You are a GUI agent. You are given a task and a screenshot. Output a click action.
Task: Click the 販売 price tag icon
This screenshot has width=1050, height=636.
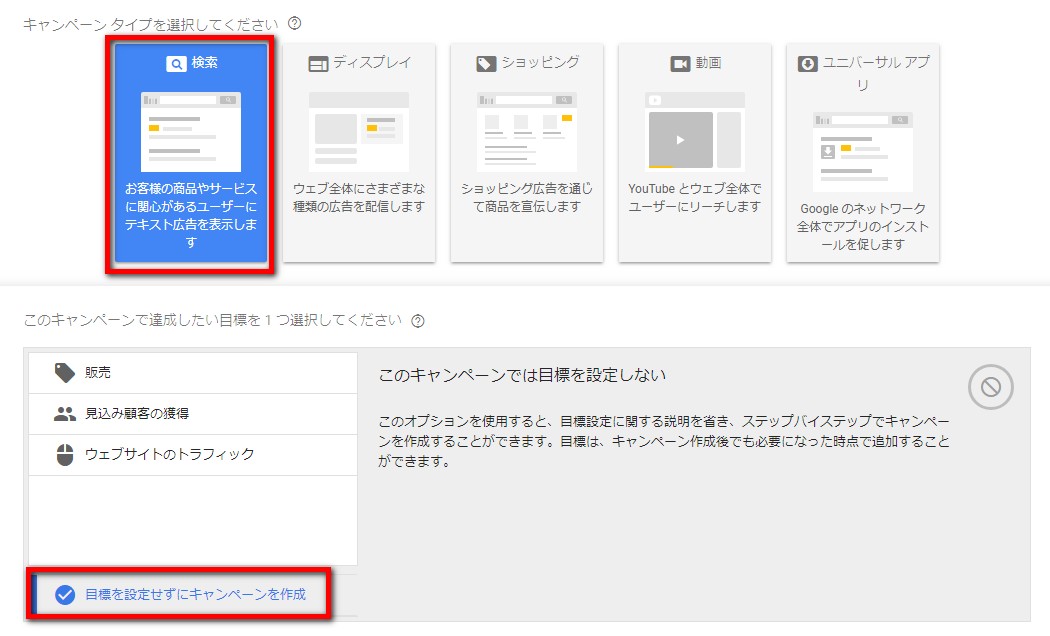click(65, 373)
